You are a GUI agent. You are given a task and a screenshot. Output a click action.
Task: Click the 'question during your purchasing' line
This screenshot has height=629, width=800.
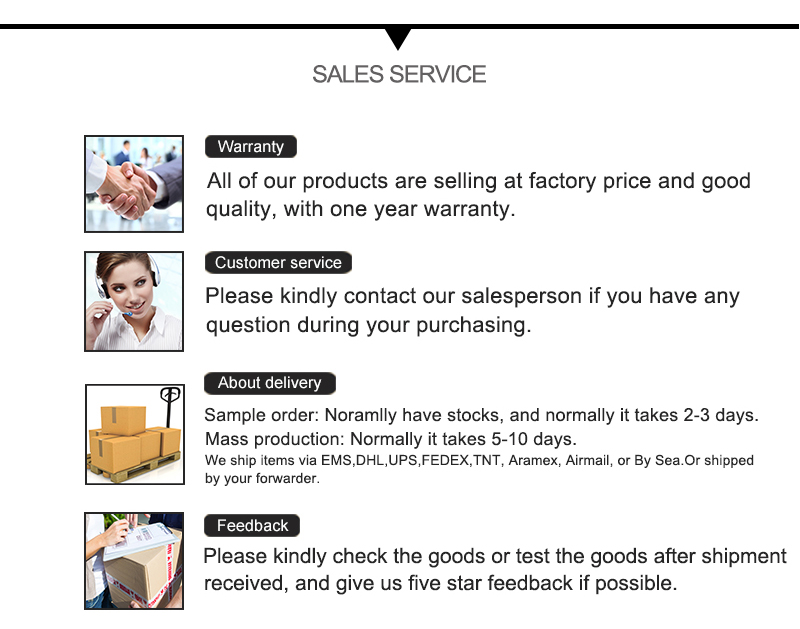click(368, 325)
